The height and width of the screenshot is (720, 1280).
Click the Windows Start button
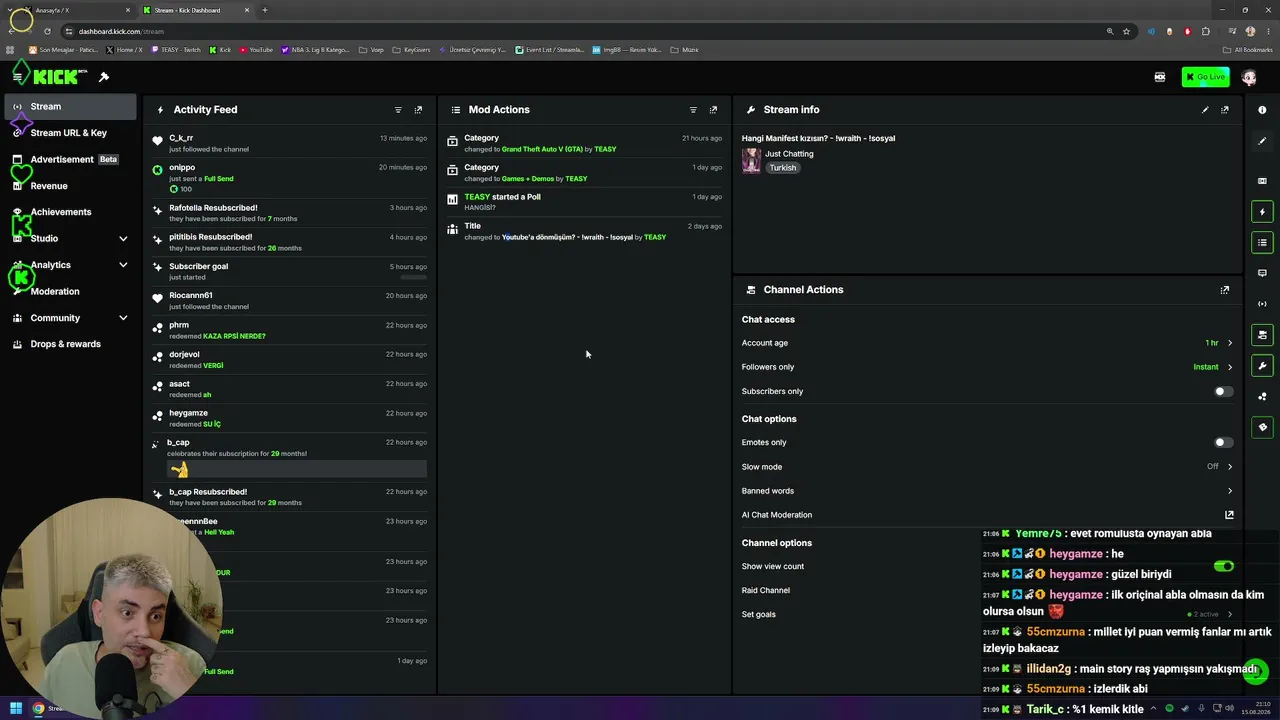pyautogui.click(x=16, y=709)
